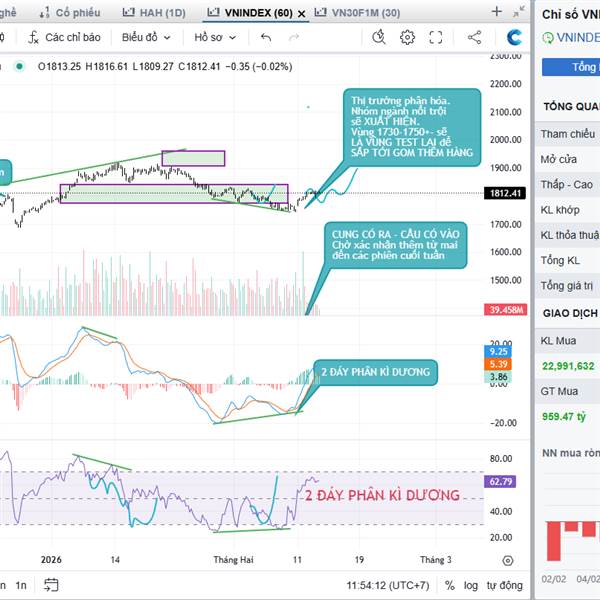Click the Mở cửa row
The height and width of the screenshot is (600, 600).
click(567, 159)
